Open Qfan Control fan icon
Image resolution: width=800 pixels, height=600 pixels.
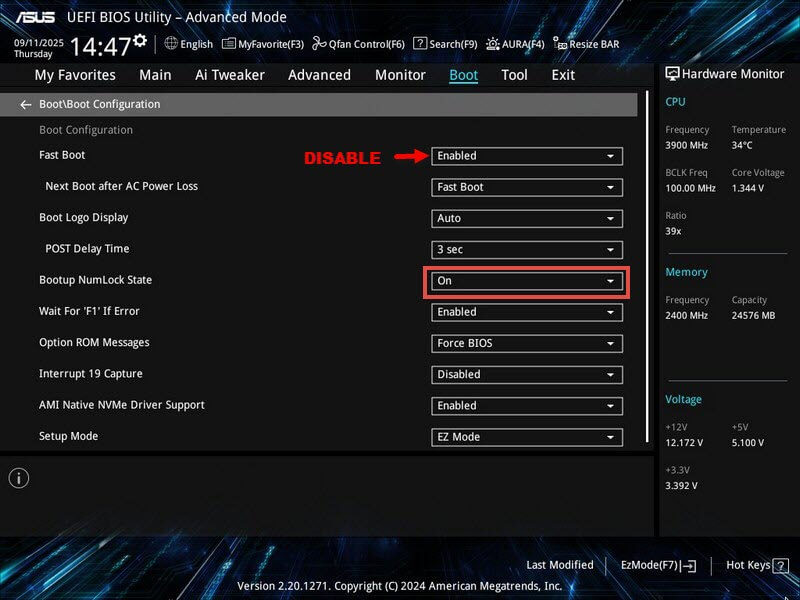click(319, 44)
